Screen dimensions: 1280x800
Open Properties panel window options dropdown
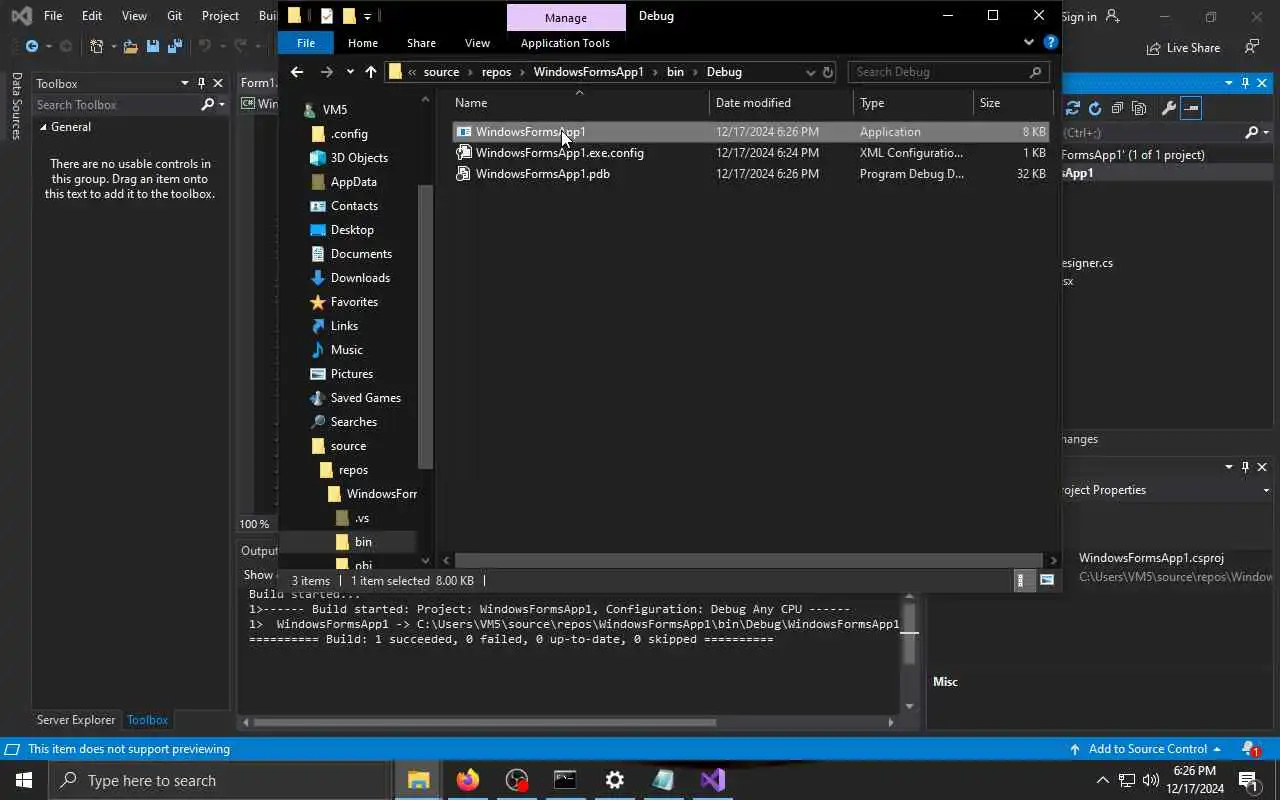[x=1229, y=467]
